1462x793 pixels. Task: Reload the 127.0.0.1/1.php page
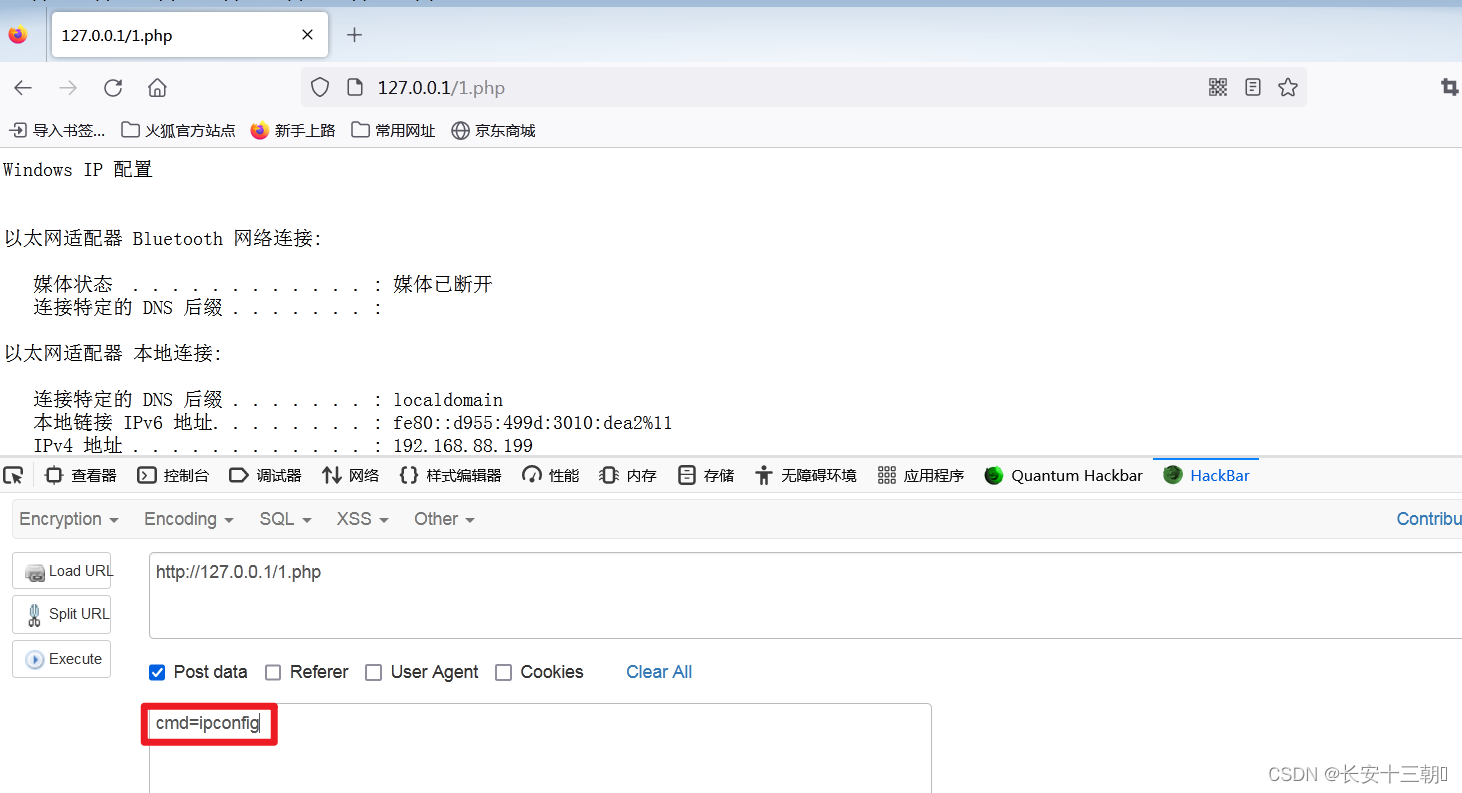113,88
